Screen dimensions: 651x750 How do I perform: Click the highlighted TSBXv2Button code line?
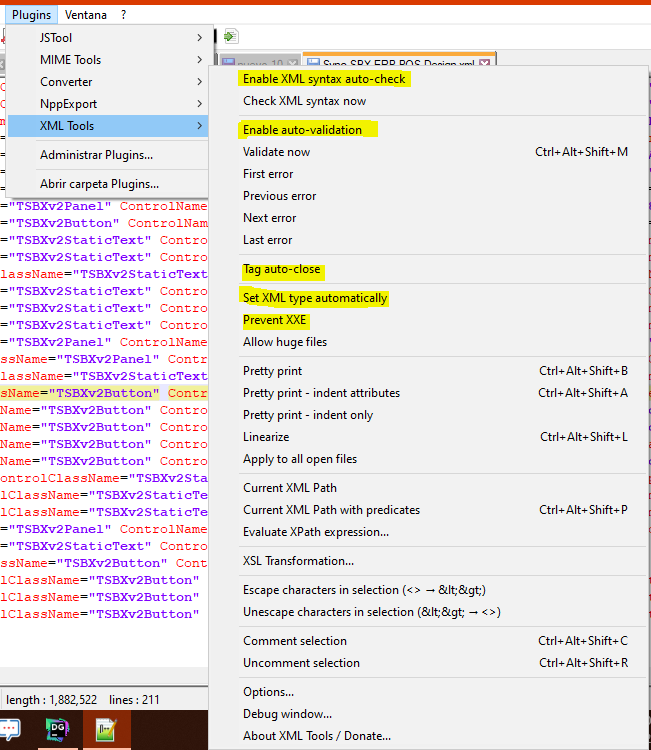point(100,393)
